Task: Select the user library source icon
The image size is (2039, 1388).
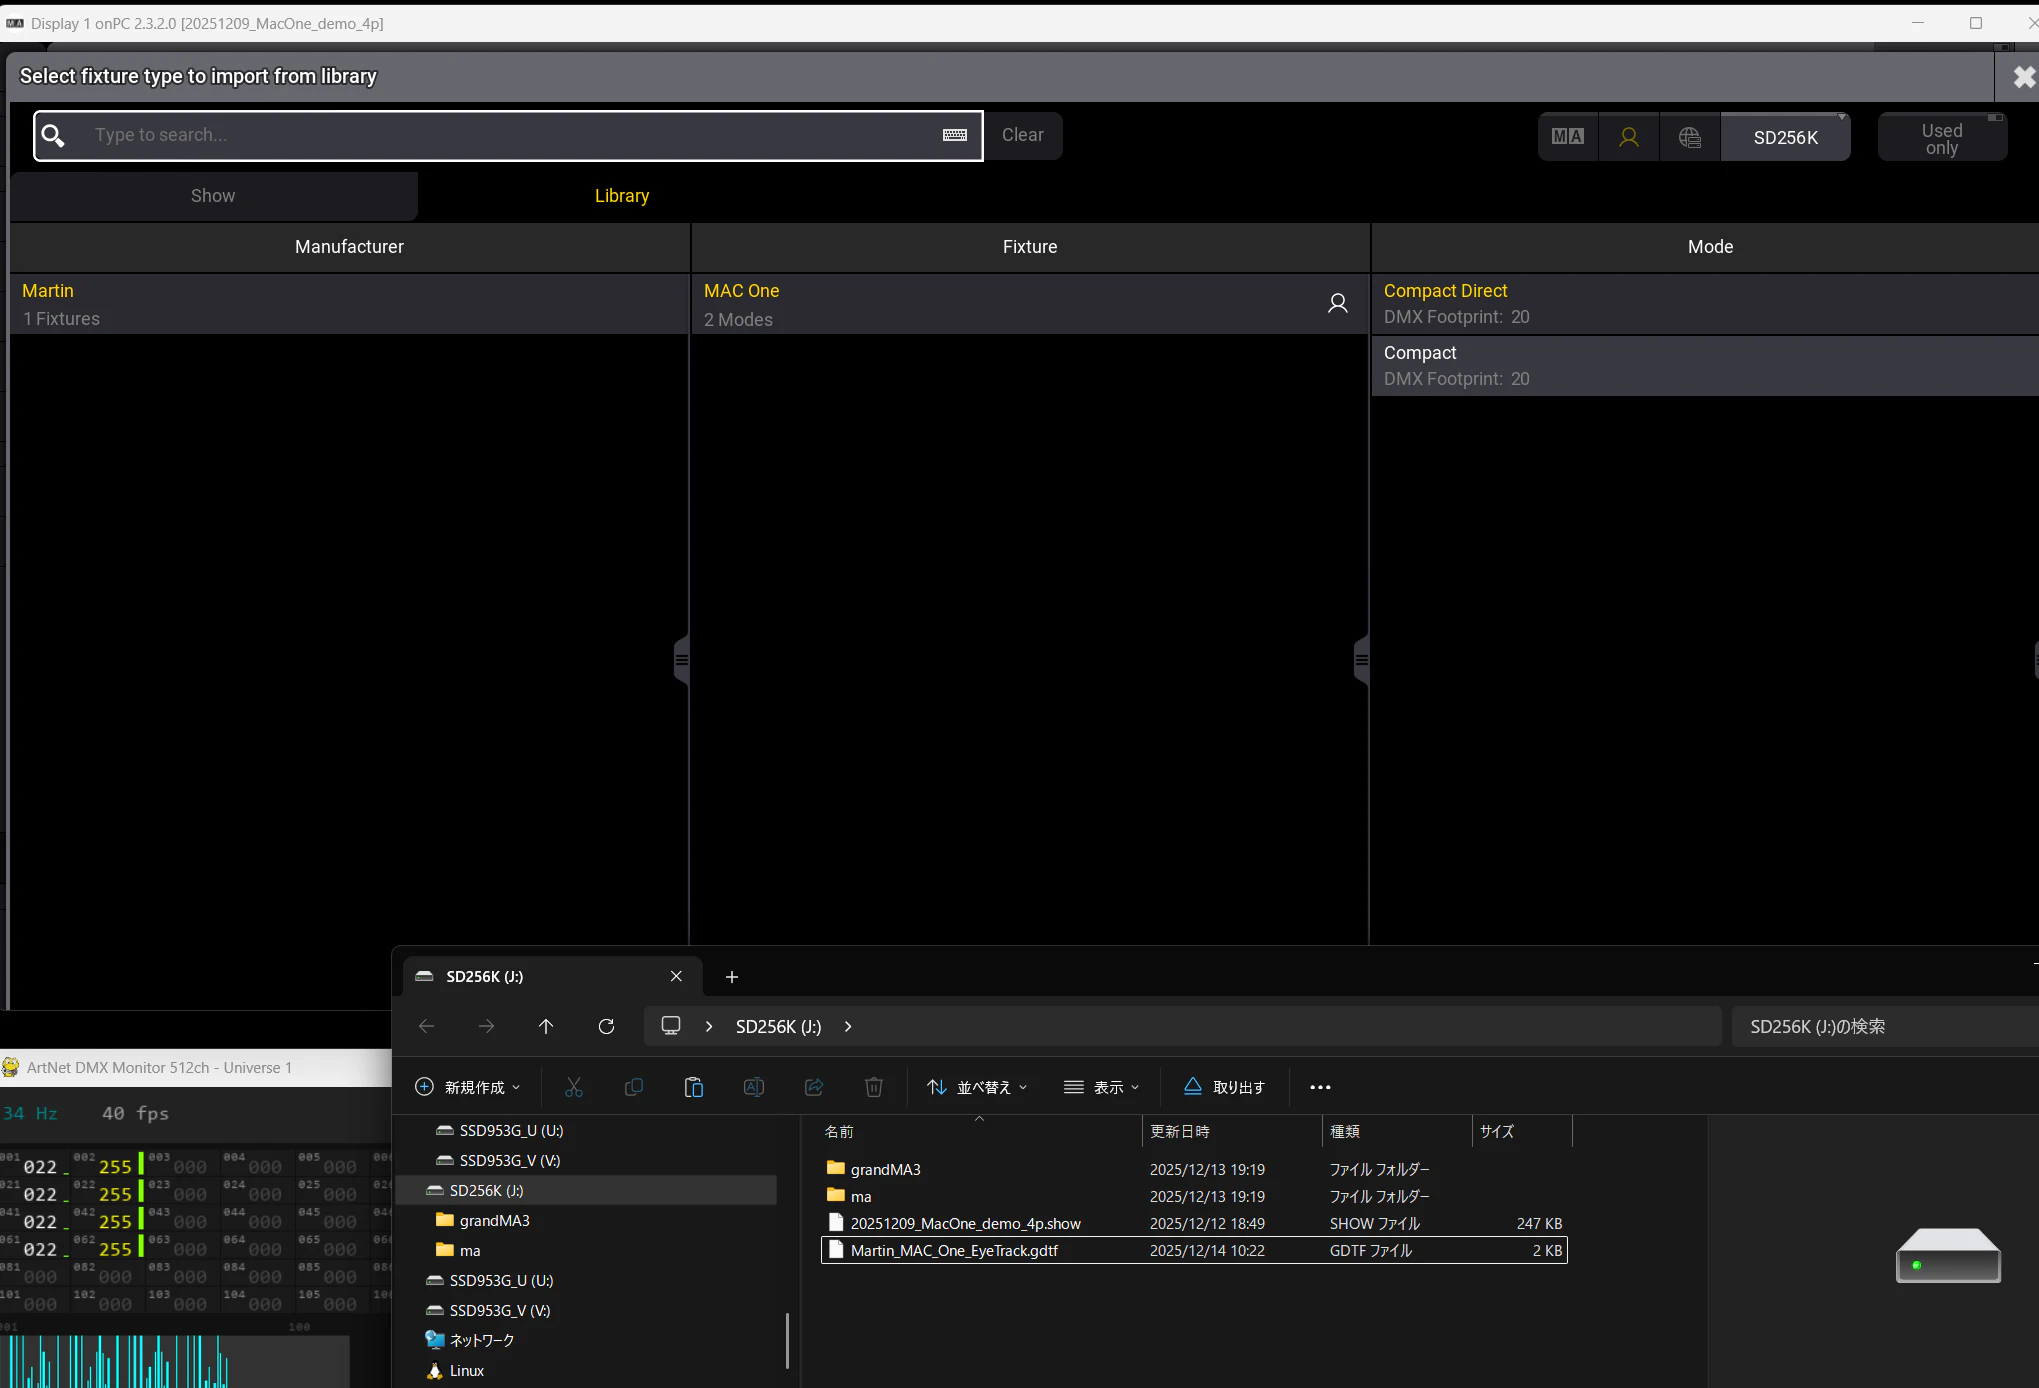Action: (1629, 137)
